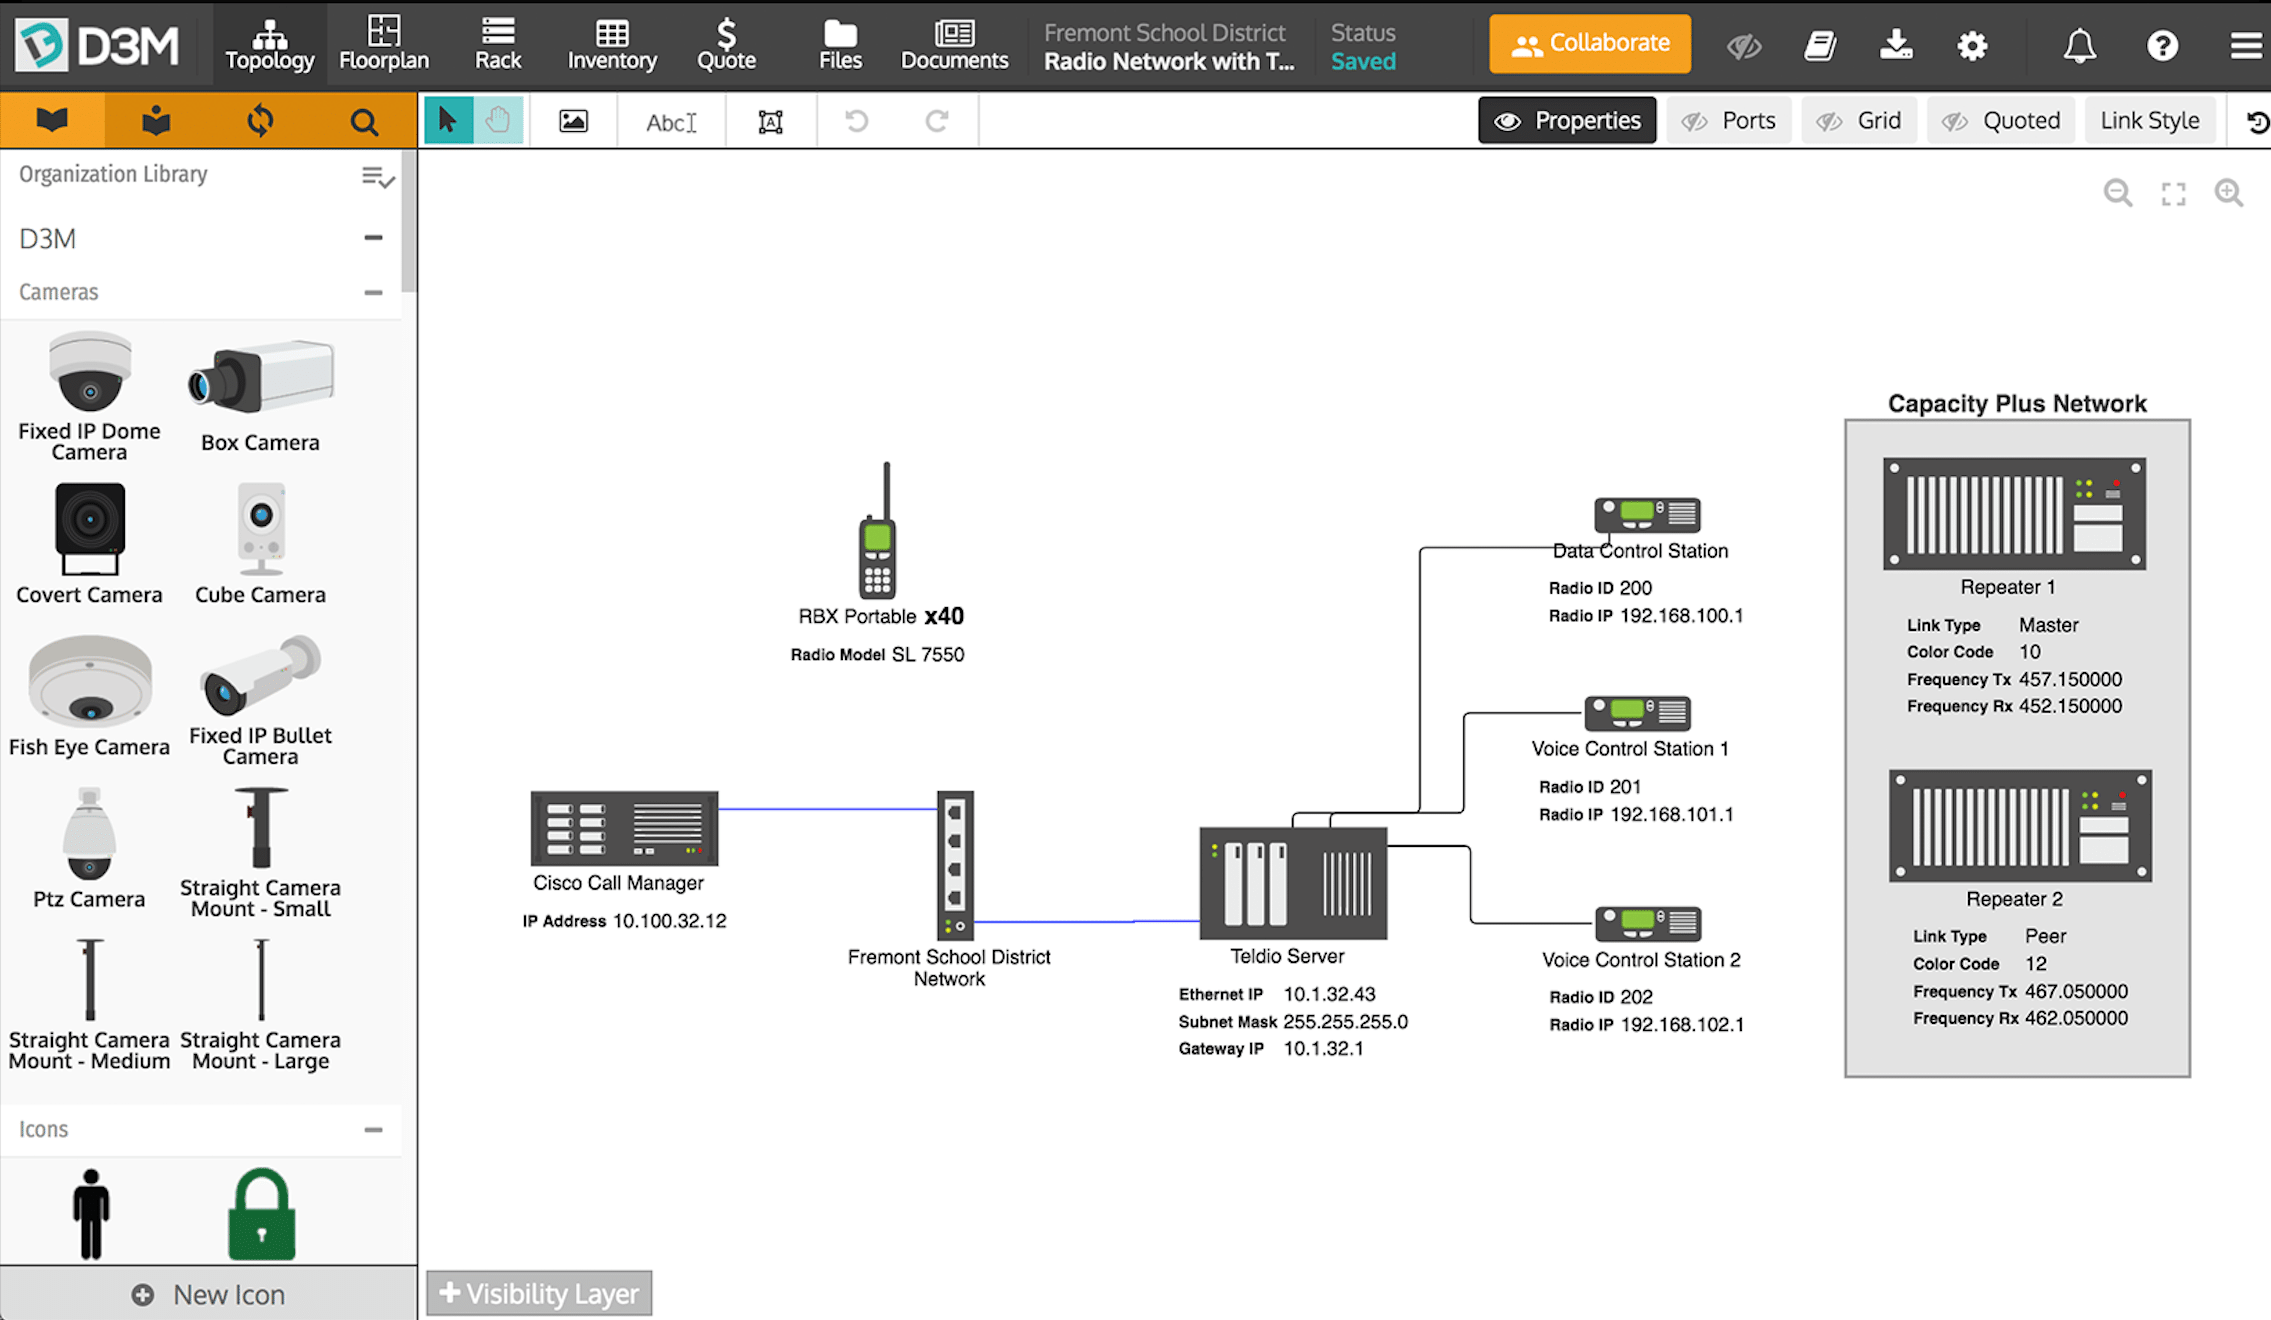Image resolution: width=2271 pixels, height=1320 pixels.
Task: Select the Teldio Server device
Action: (1293, 883)
